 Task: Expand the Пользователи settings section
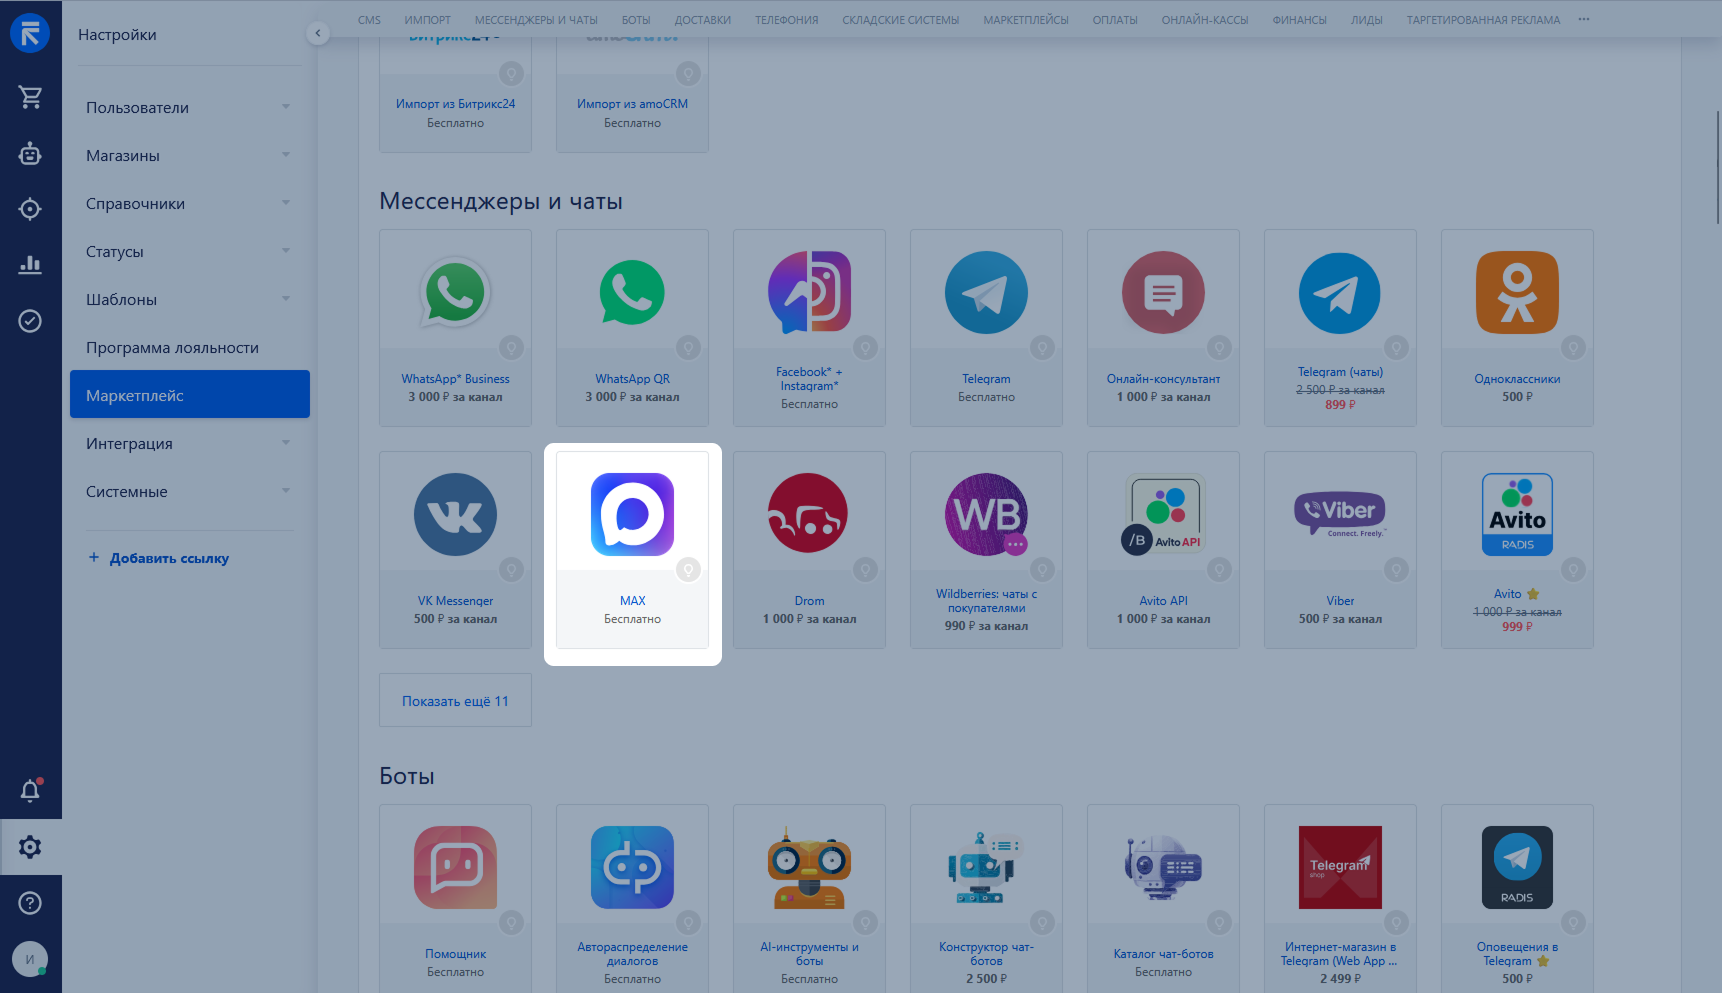(x=188, y=108)
